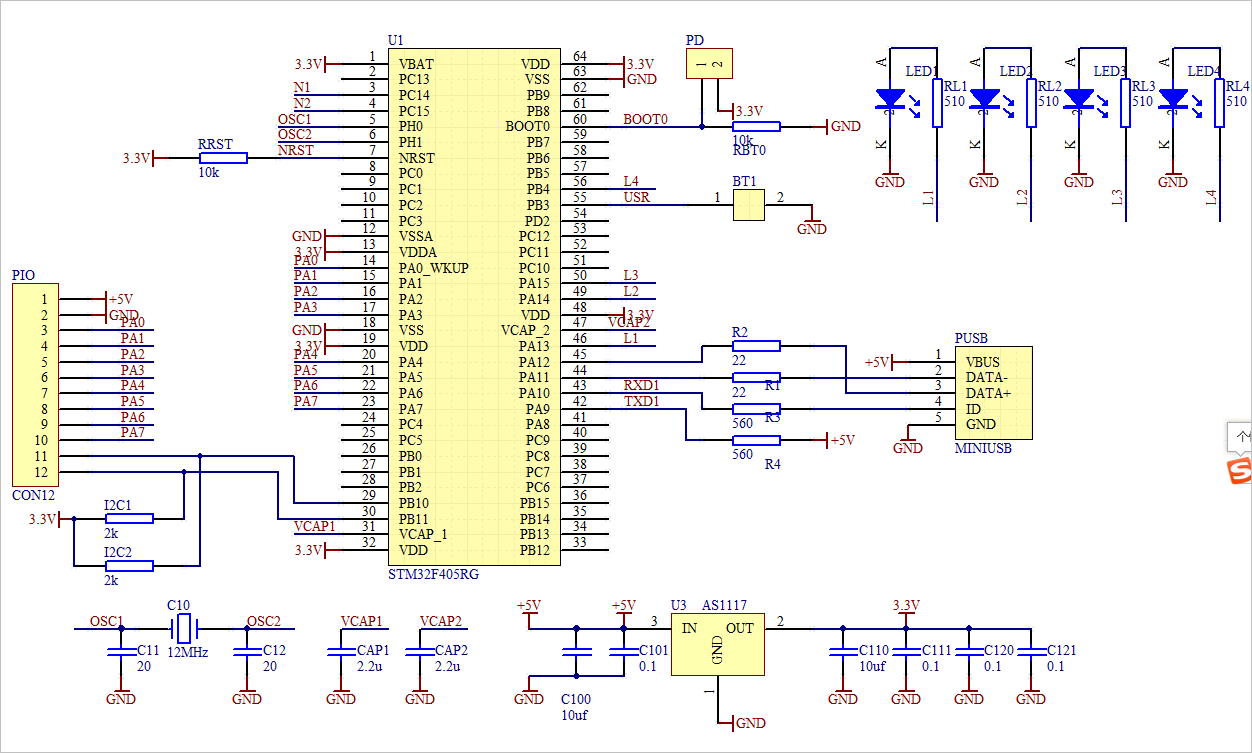Click the AS1117 regulator U3 symbol
Image resolution: width=1252 pixels, height=753 pixels.
click(717, 644)
